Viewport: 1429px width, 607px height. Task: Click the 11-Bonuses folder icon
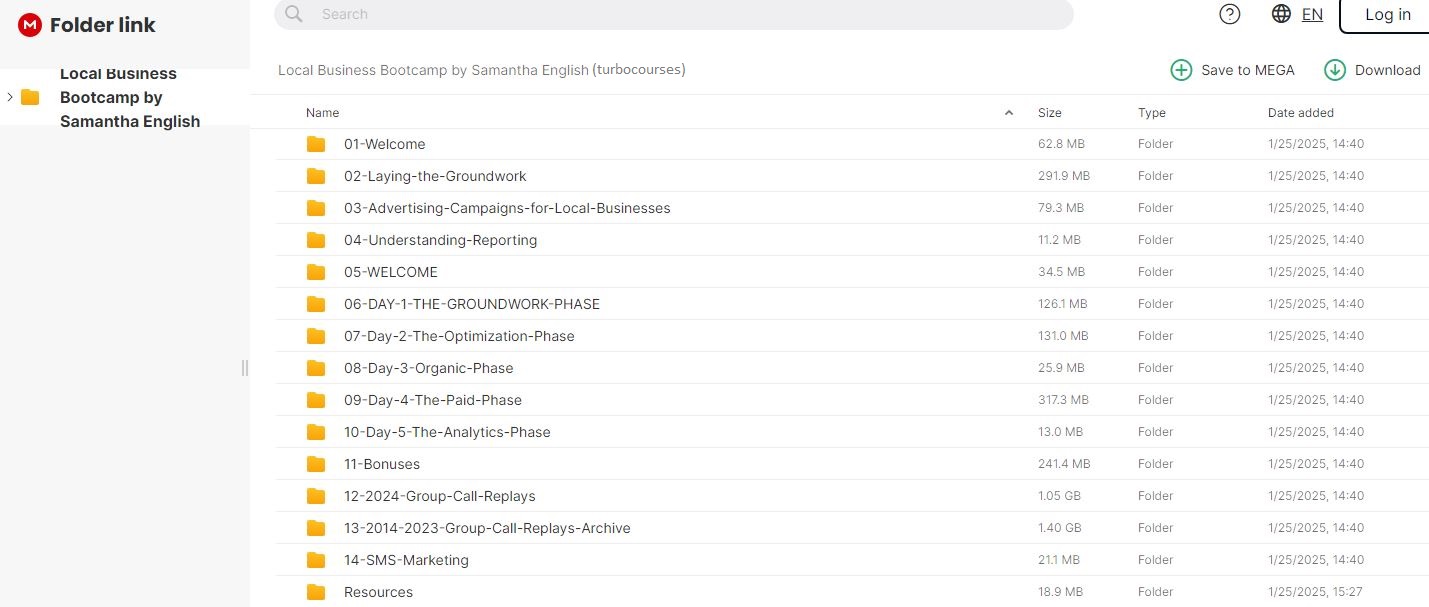tap(316, 464)
